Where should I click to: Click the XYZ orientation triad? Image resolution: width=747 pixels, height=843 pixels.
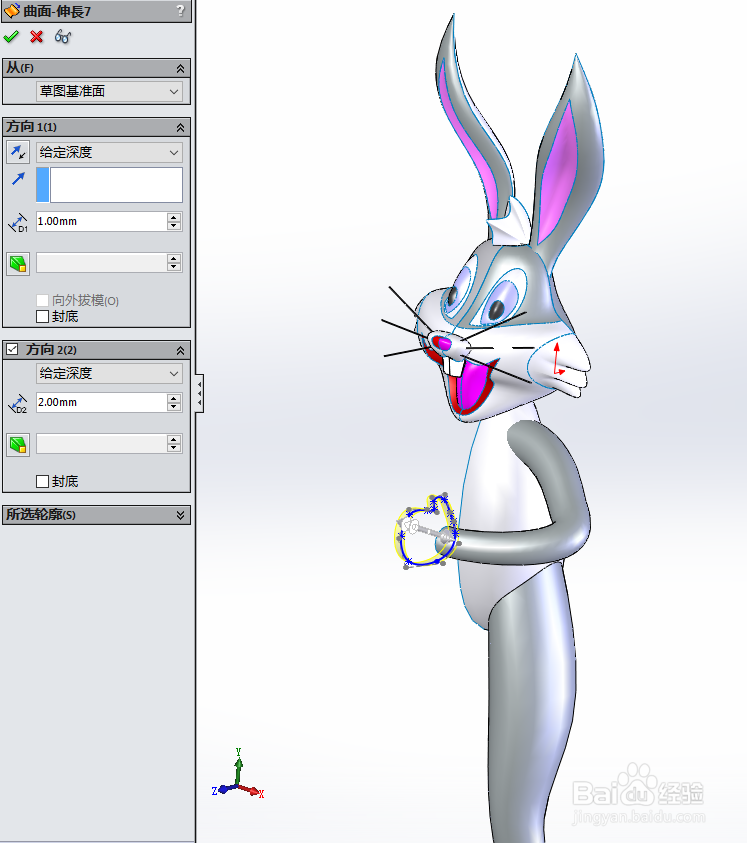[x=238, y=774]
